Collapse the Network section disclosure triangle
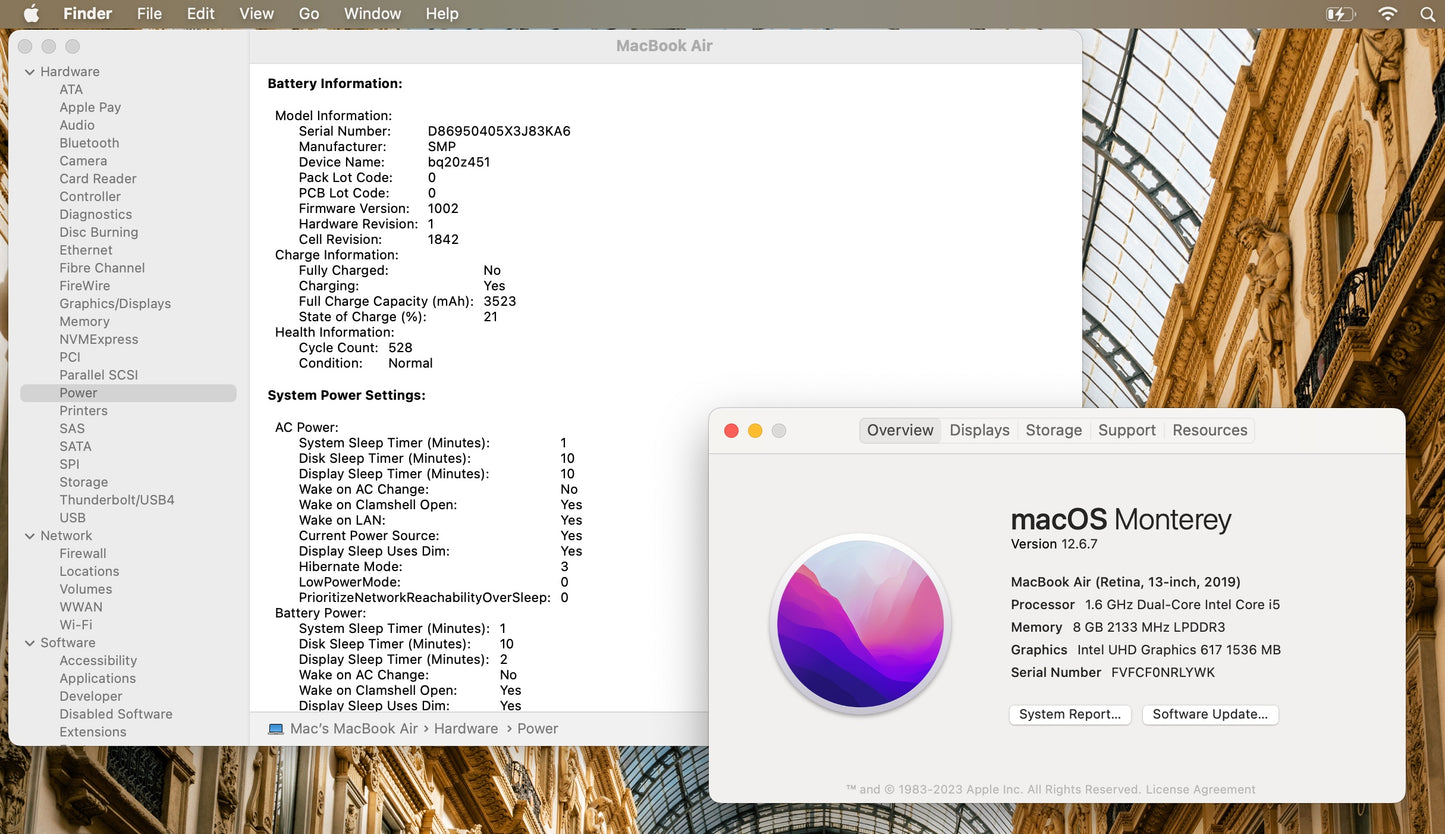The image size is (1445, 834). [29, 536]
